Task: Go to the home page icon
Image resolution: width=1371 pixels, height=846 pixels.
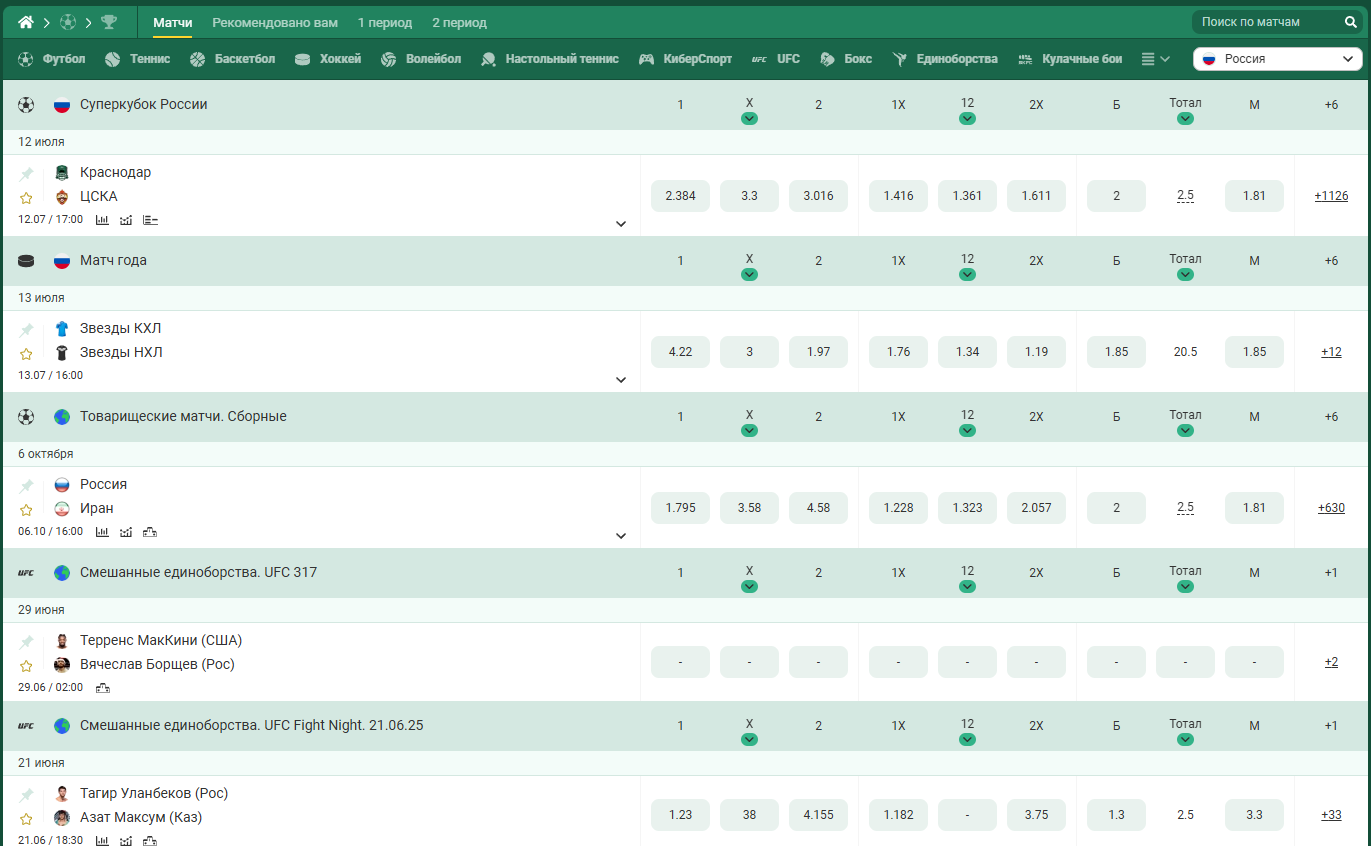Action: (26, 22)
